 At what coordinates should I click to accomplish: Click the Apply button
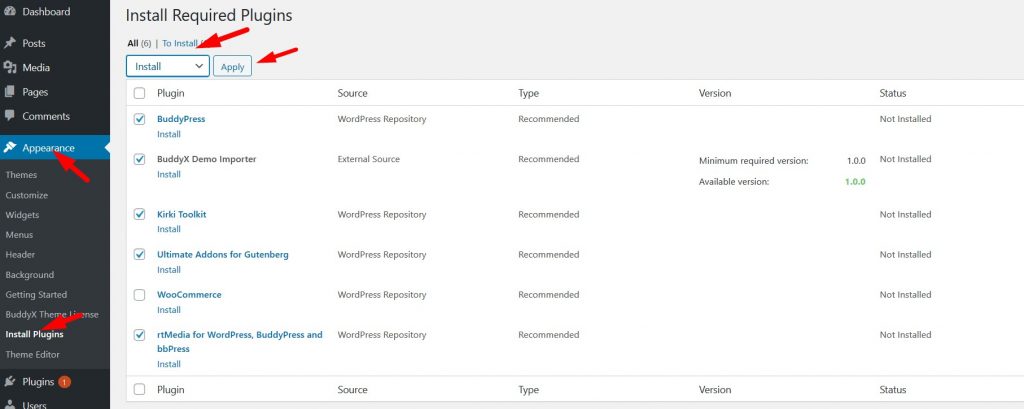point(232,66)
